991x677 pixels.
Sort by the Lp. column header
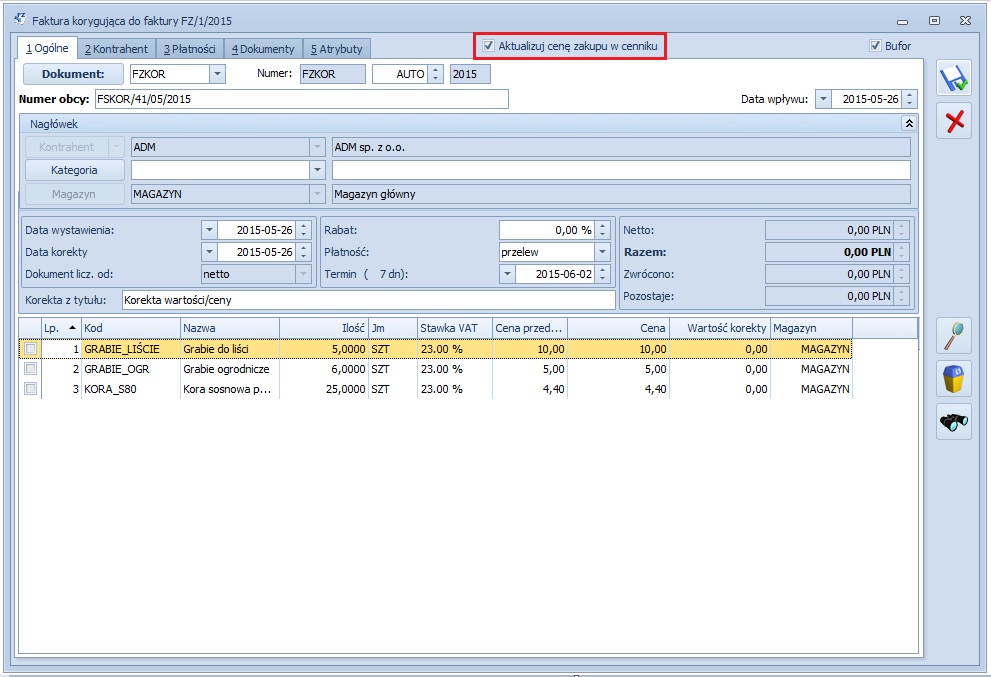61,328
